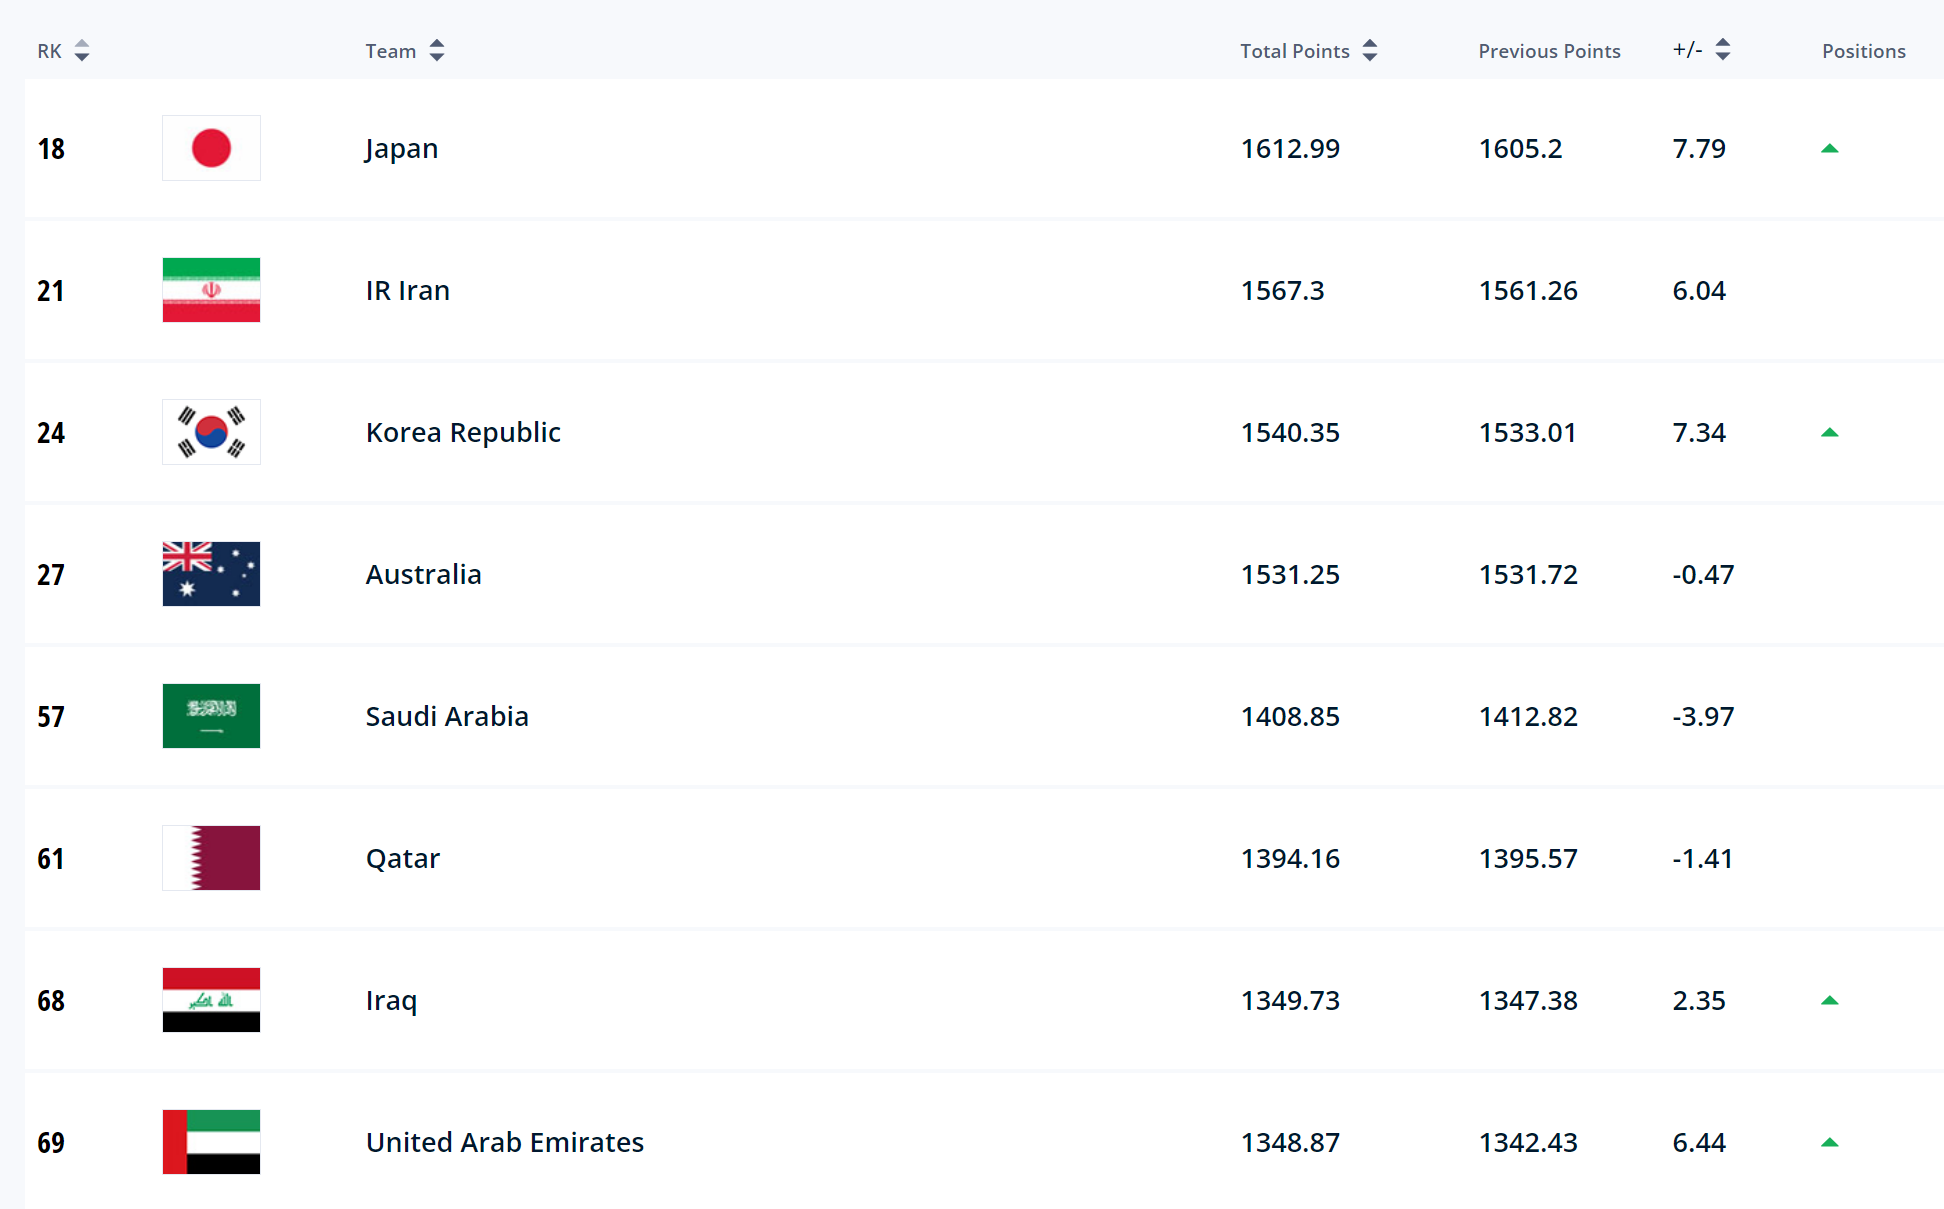Sort table by RK column arrows

click(x=82, y=51)
